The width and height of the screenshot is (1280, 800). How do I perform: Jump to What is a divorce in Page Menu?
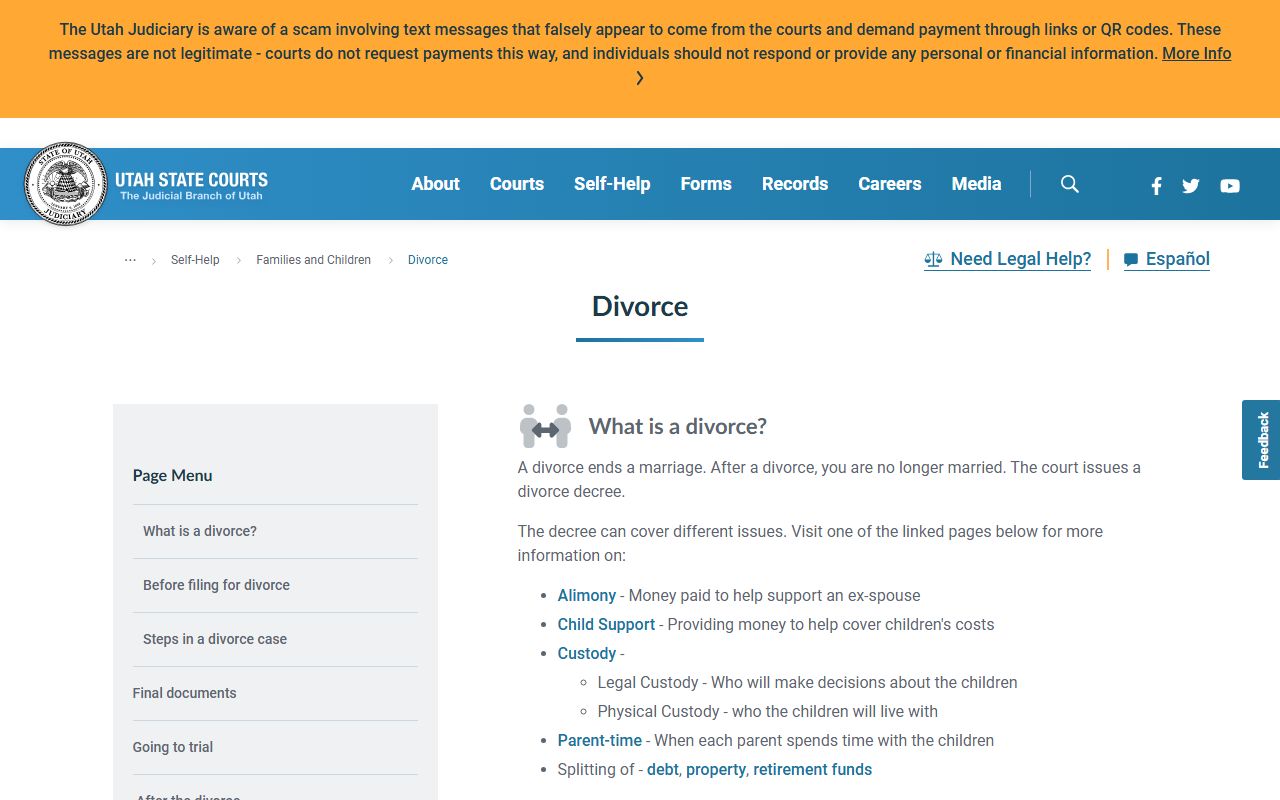tap(200, 531)
